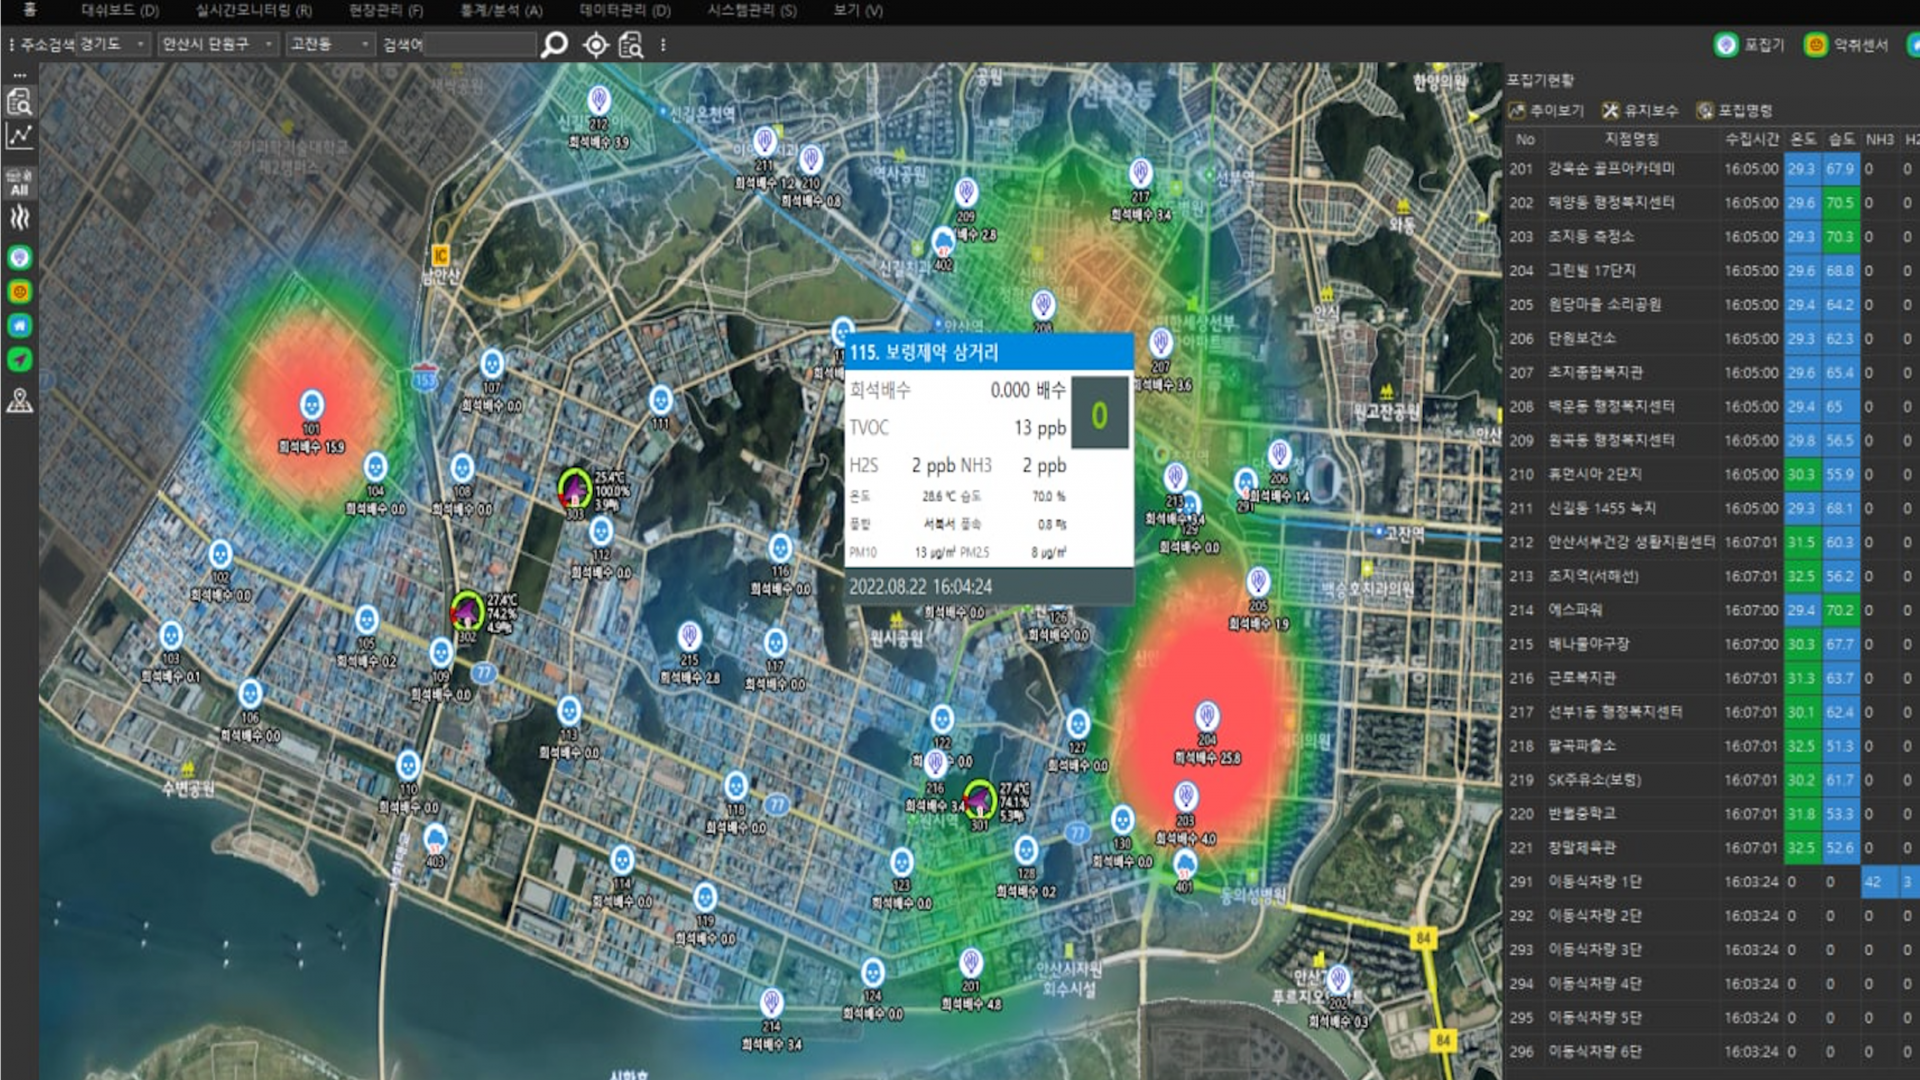
Task: Click map weather station marker 401
Action: (1184, 865)
